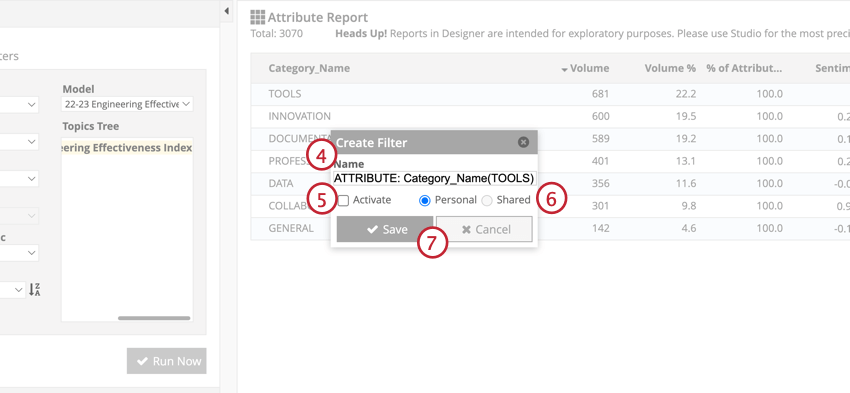850x393 pixels.
Task: Click the Volume sort arrow
Action: click(x=564, y=70)
